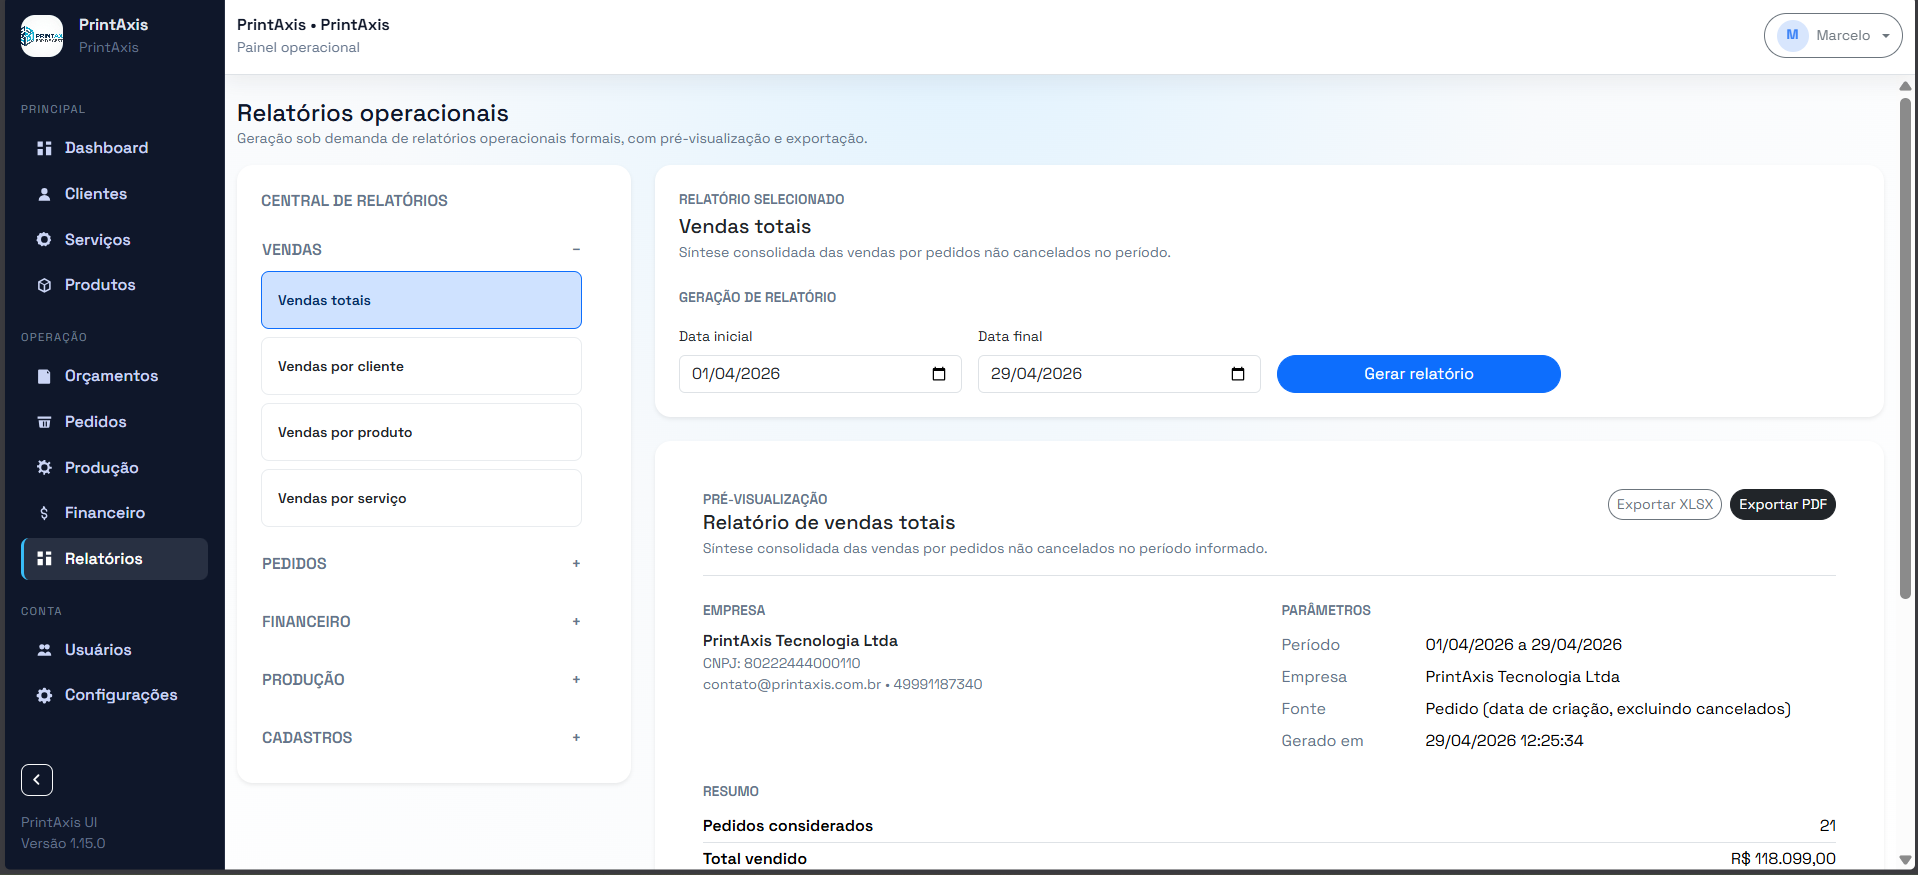Export report with Exportar XLSX
1918x875 pixels.
point(1665,505)
